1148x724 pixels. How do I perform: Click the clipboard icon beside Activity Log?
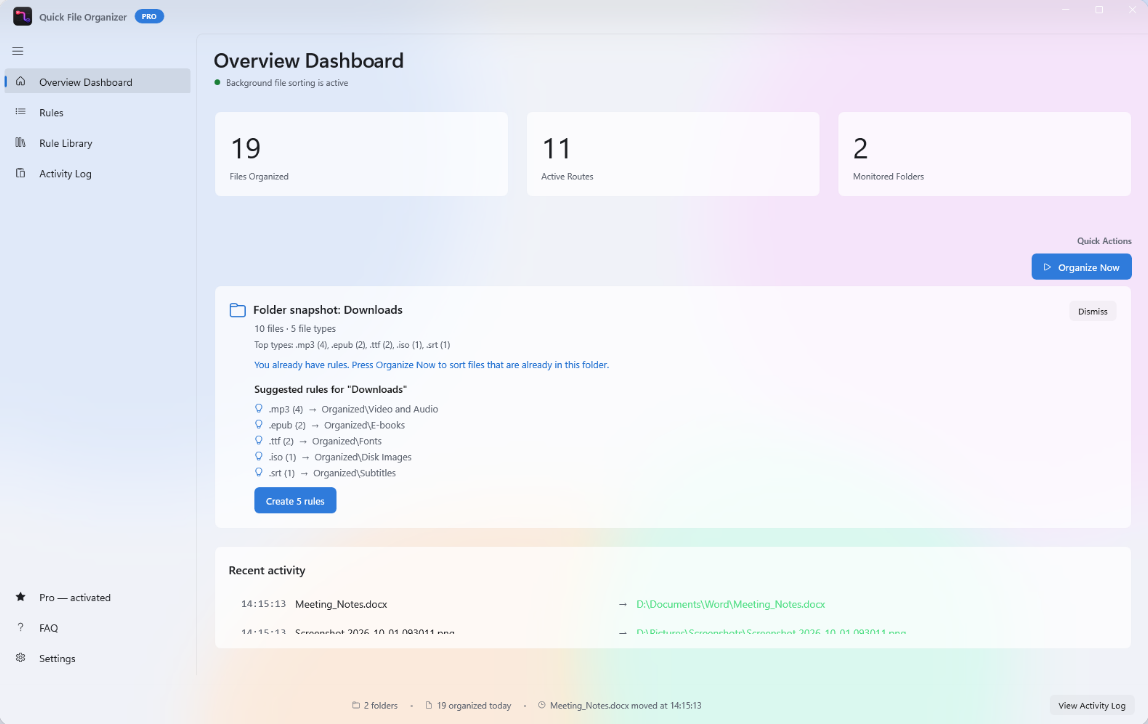pos(20,173)
